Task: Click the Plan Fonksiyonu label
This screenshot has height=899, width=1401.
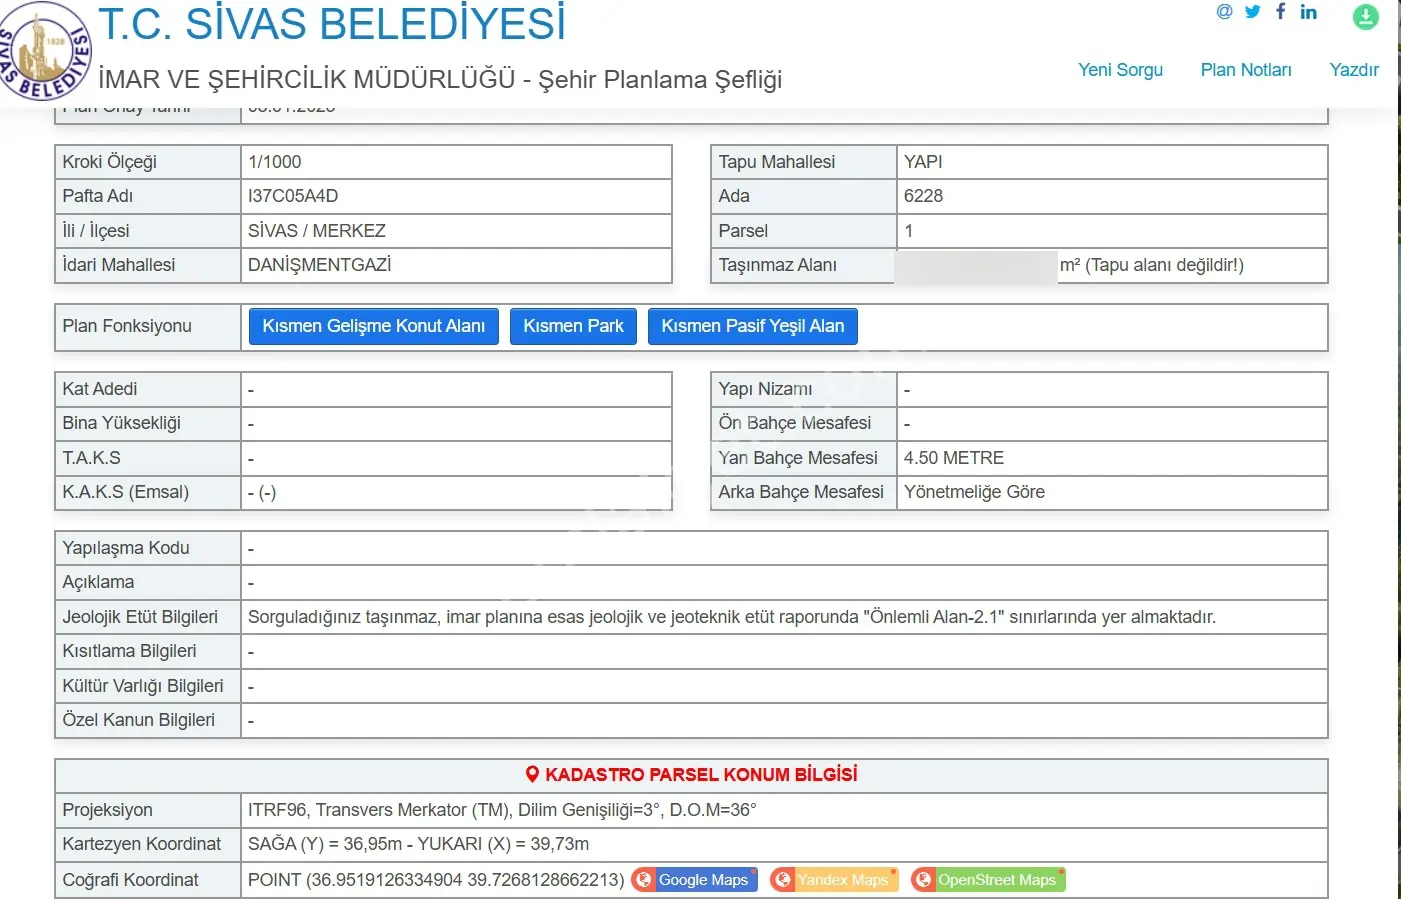Action: 127,326
